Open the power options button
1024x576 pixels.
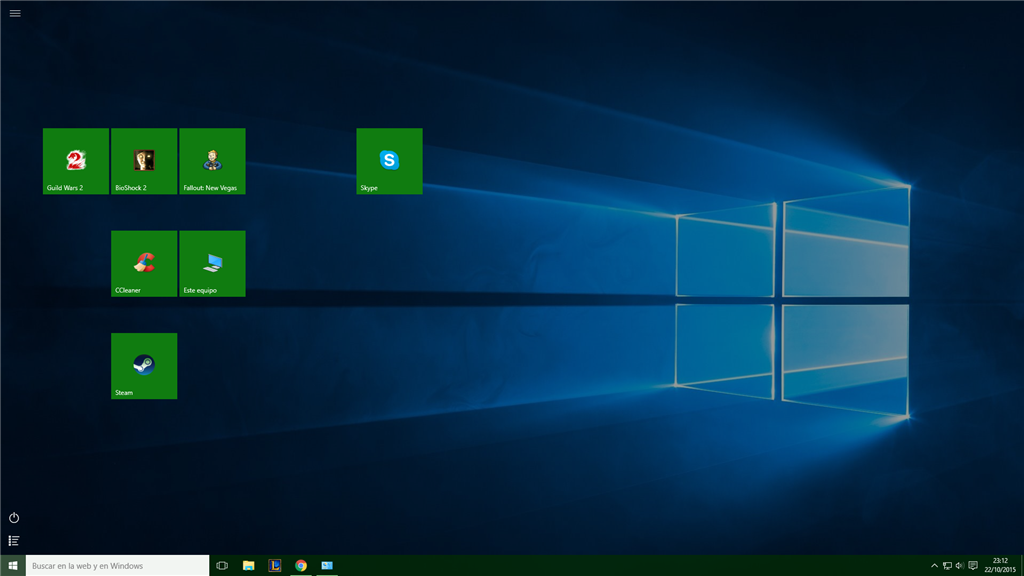tap(14, 518)
